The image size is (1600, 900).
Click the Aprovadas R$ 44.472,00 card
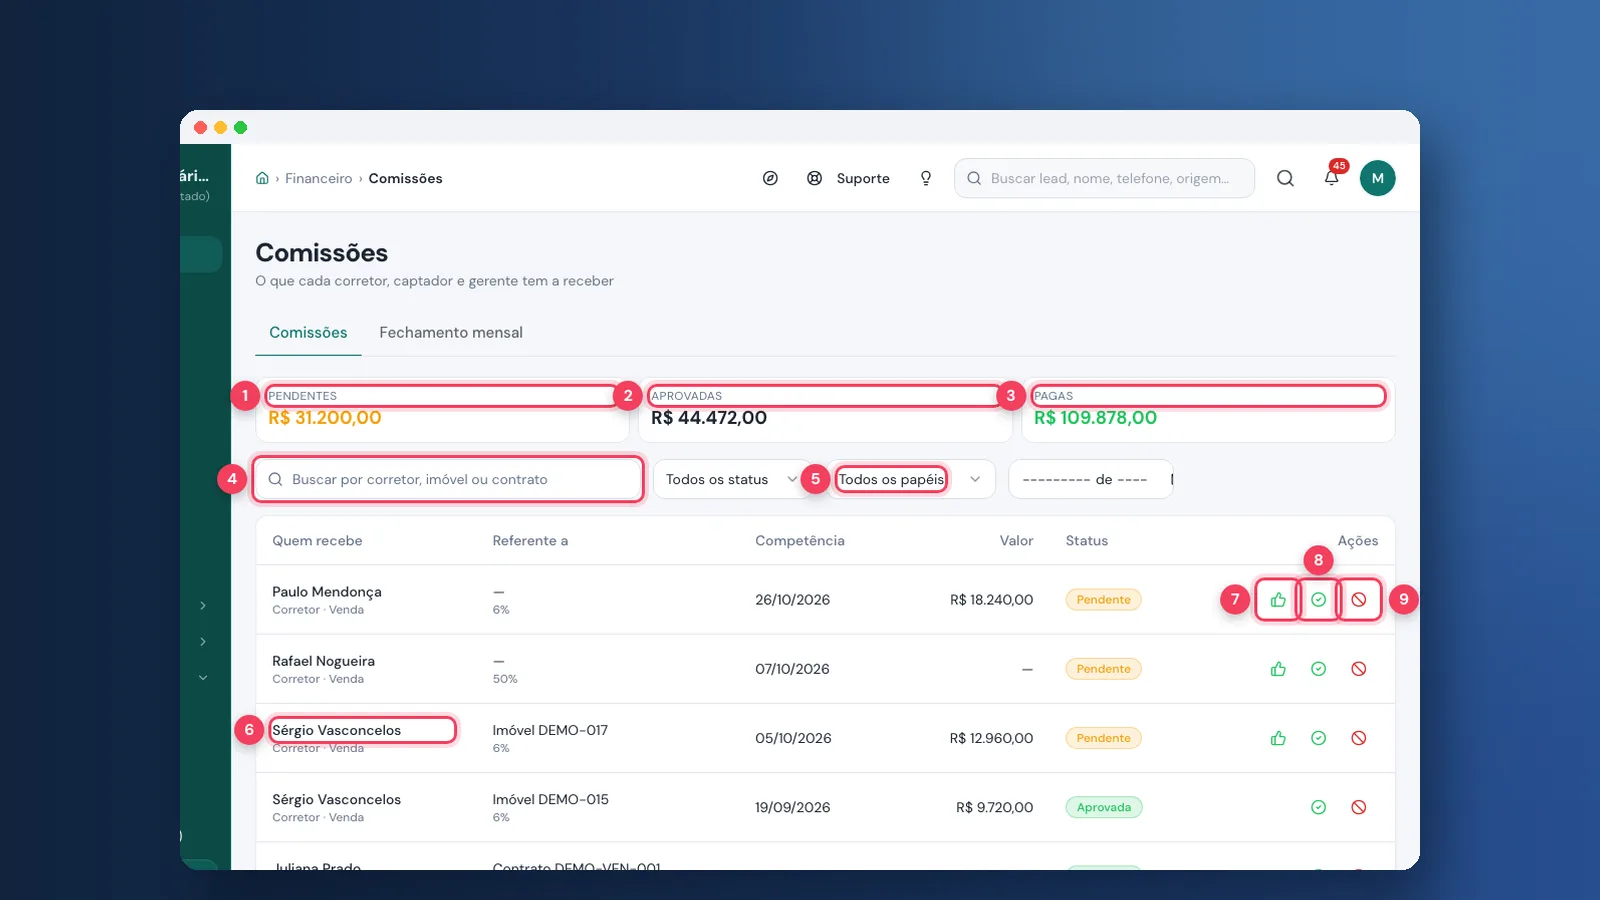click(x=826, y=409)
